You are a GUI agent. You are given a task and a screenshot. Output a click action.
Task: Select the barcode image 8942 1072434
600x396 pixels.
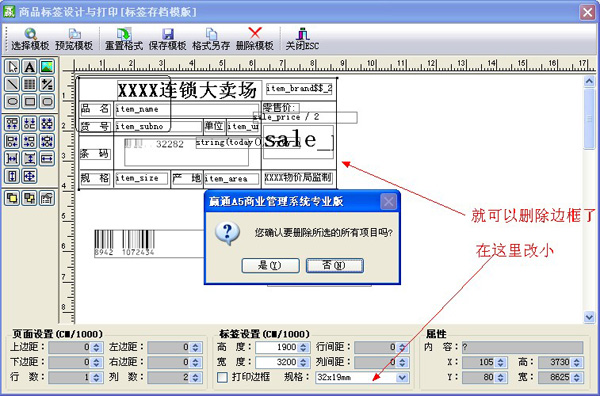point(148,243)
